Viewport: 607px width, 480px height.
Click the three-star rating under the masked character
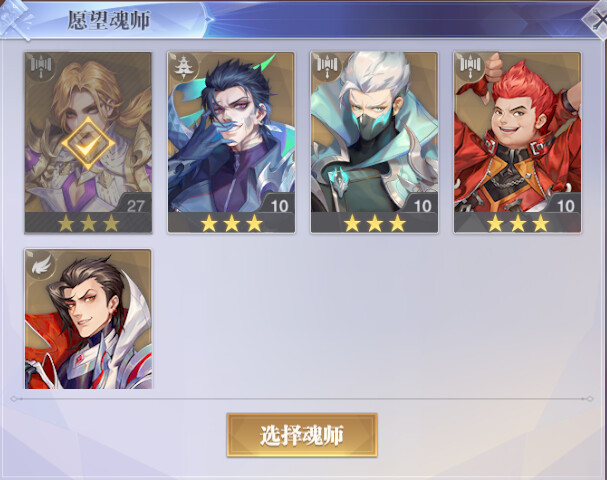click(x=374, y=223)
